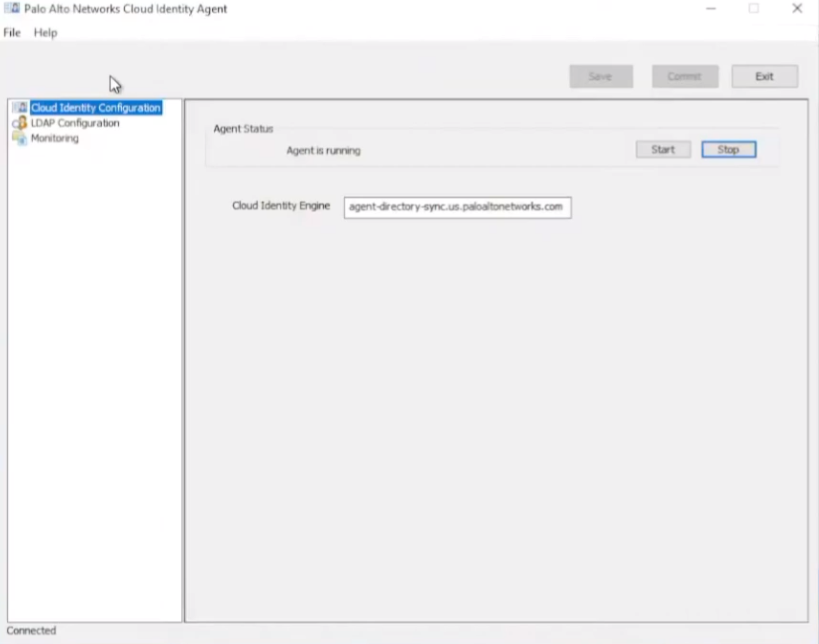819x644 pixels.
Task: Stop the agent with the Stop button
Action: (x=729, y=149)
